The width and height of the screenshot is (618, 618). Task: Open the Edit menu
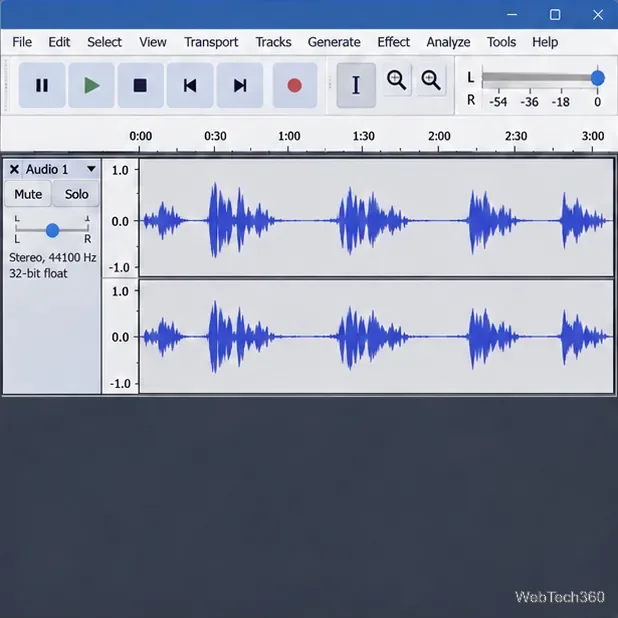(x=59, y=42)
